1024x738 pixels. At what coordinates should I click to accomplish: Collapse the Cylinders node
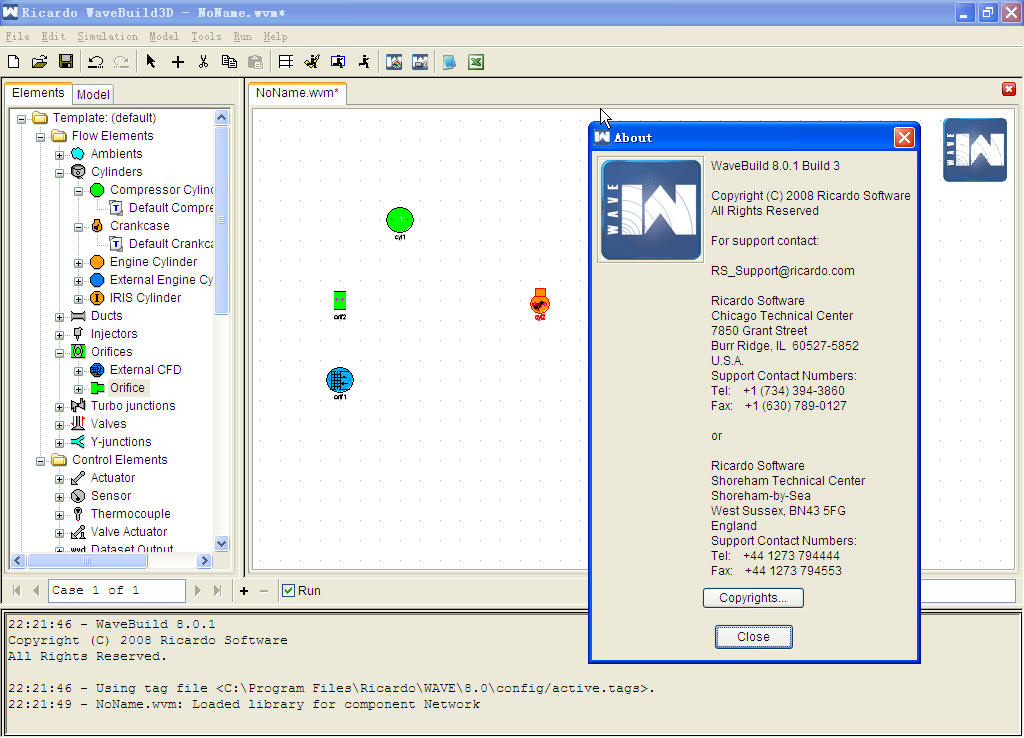(59, 173)
